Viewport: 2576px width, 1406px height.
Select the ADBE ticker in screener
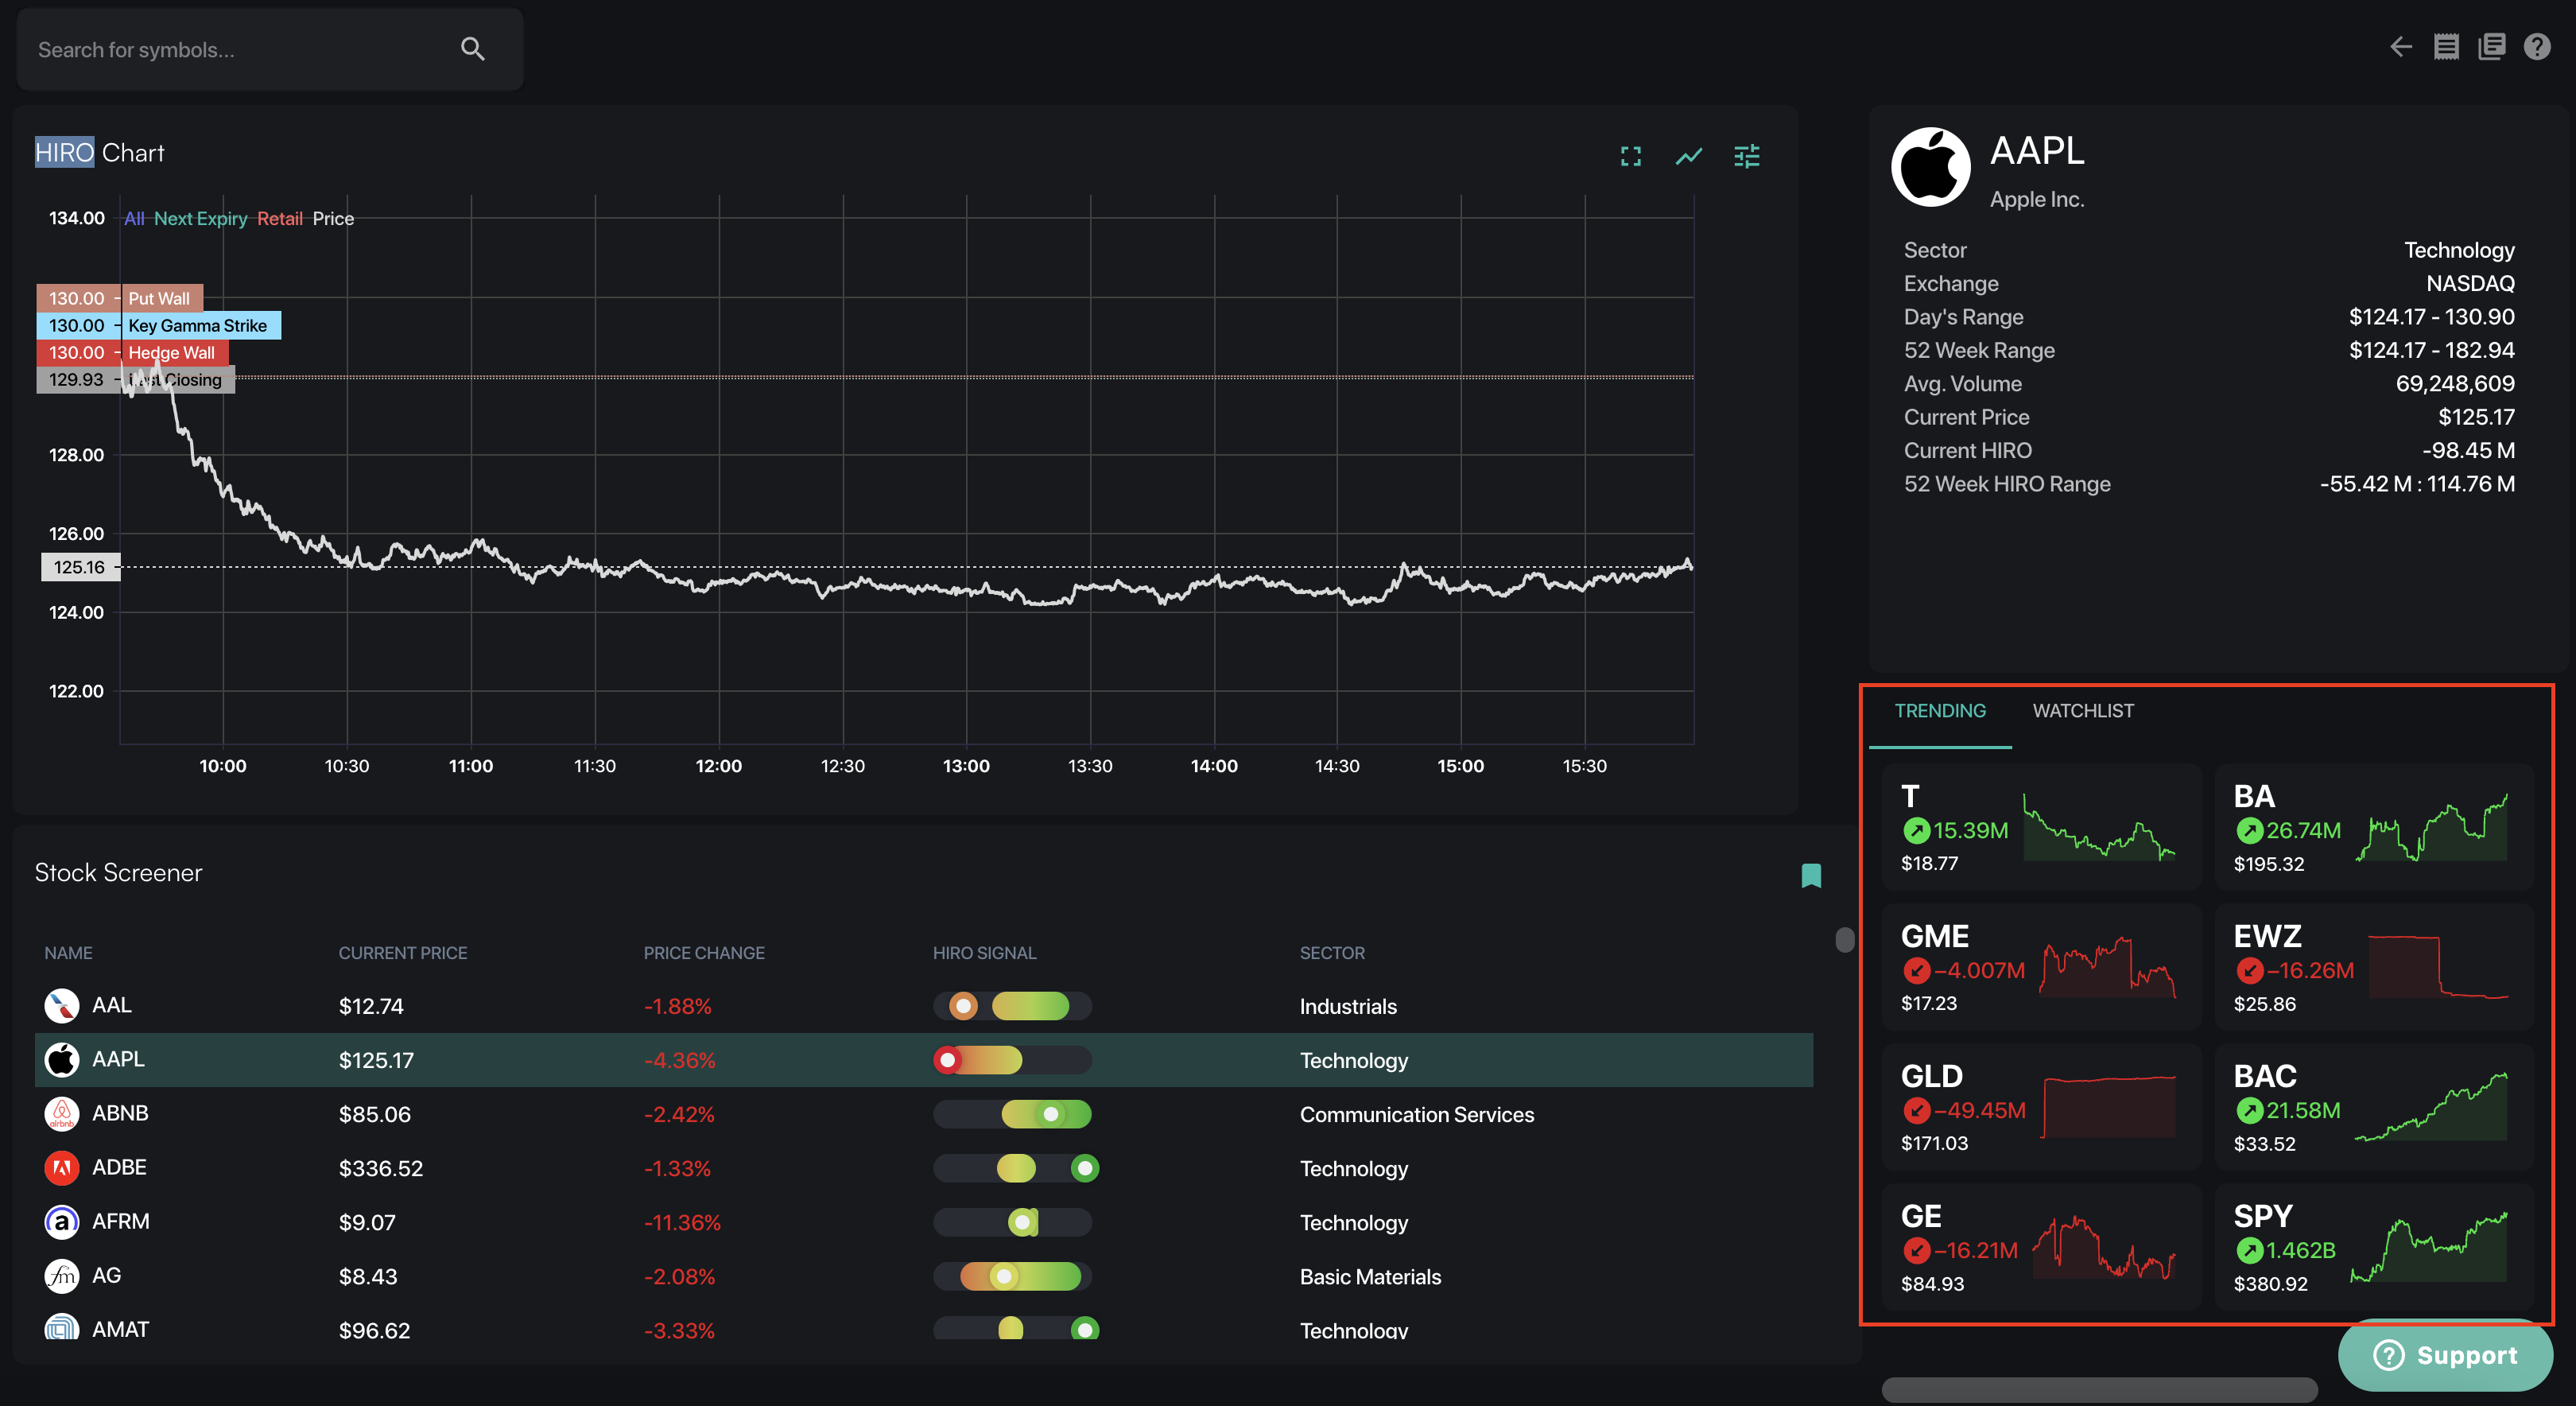coord(119,1167)
